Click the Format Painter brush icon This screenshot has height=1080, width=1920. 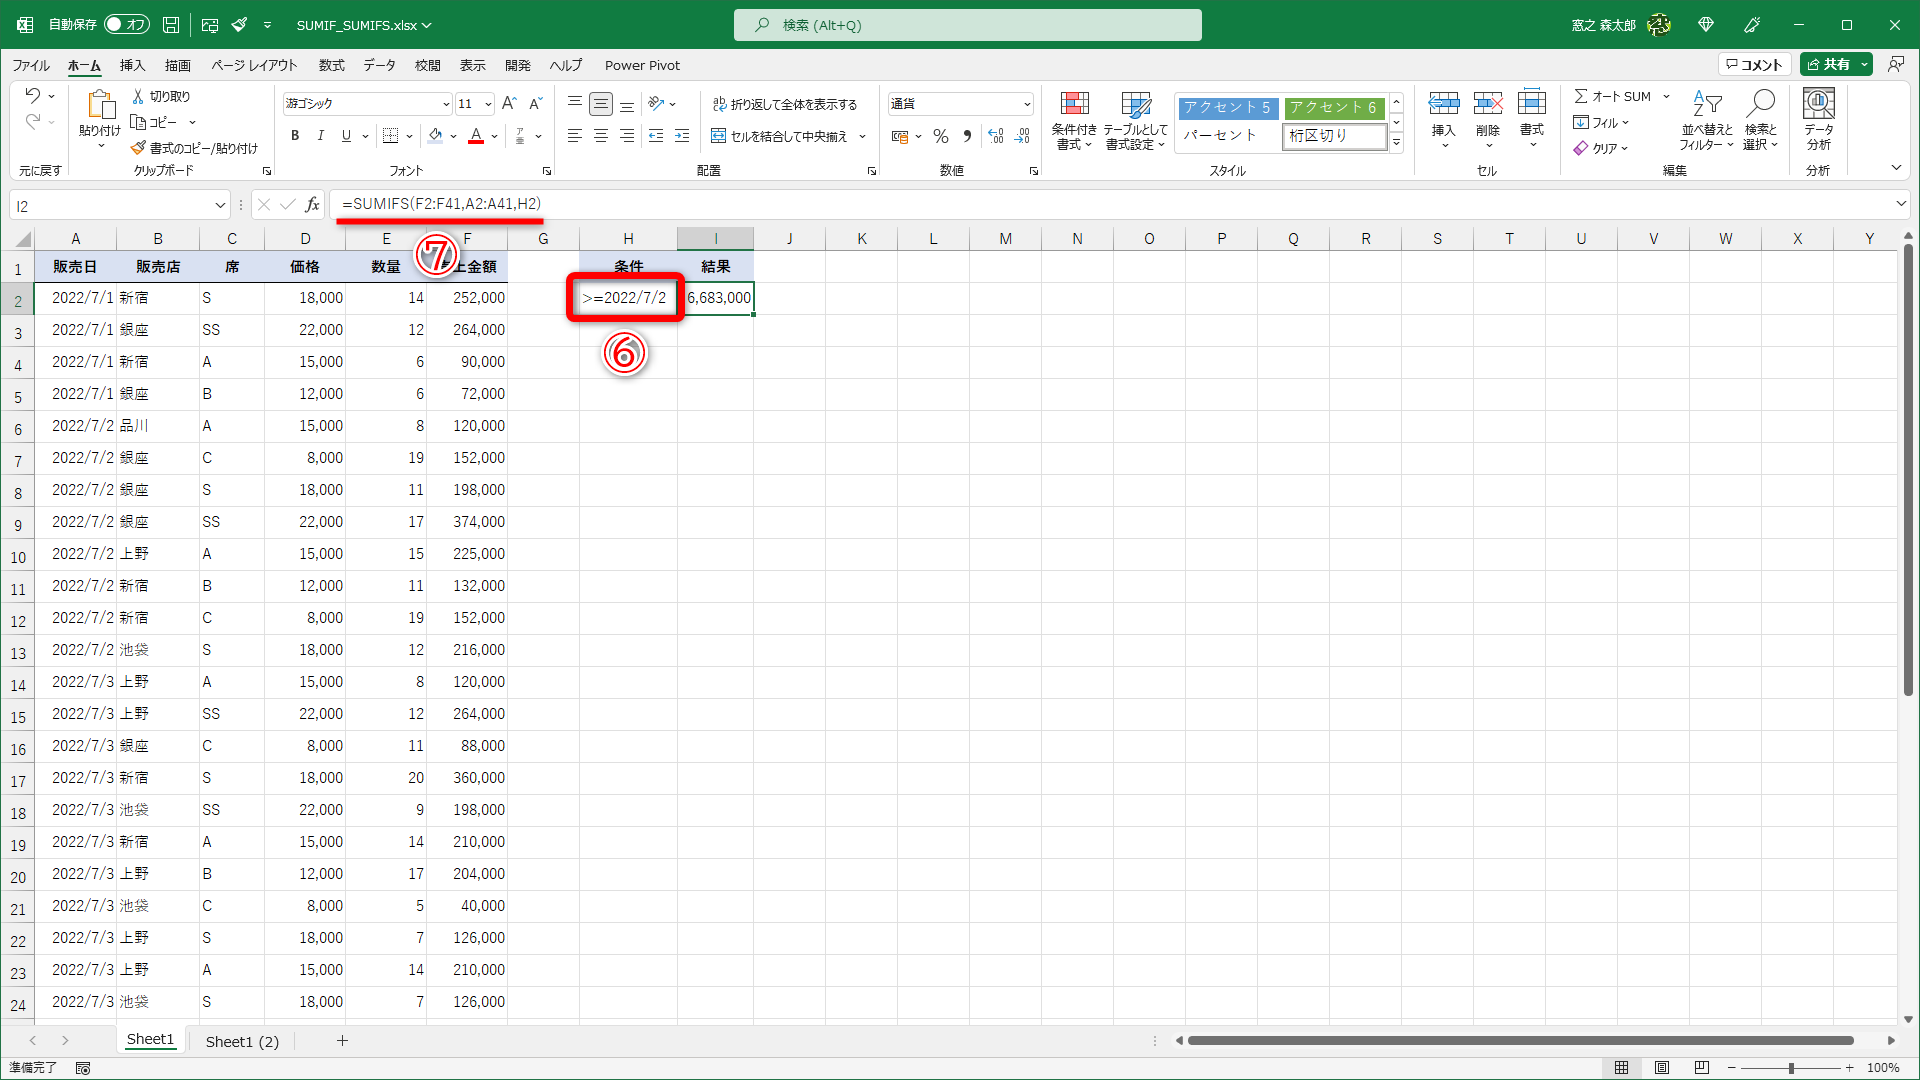click(x=139, y=148)
